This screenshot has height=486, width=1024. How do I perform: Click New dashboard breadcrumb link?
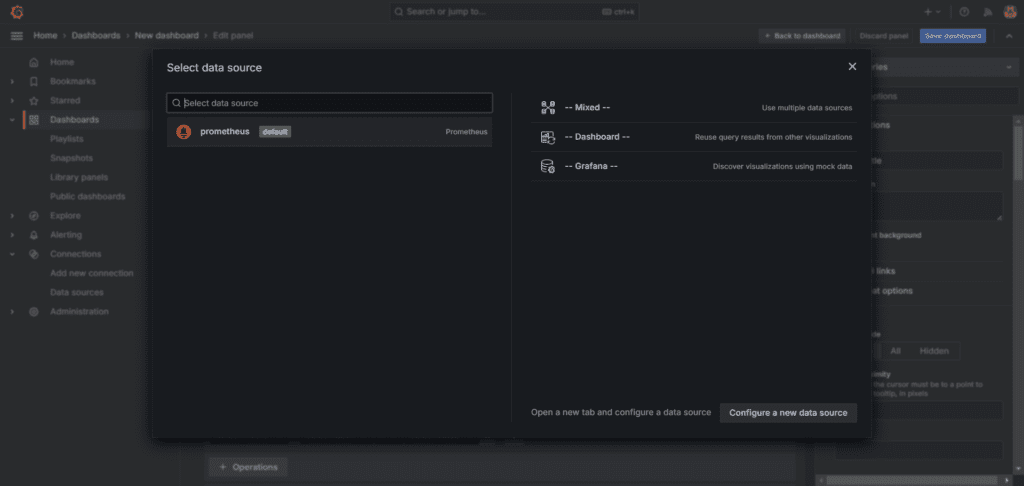[x=167, y=36]
